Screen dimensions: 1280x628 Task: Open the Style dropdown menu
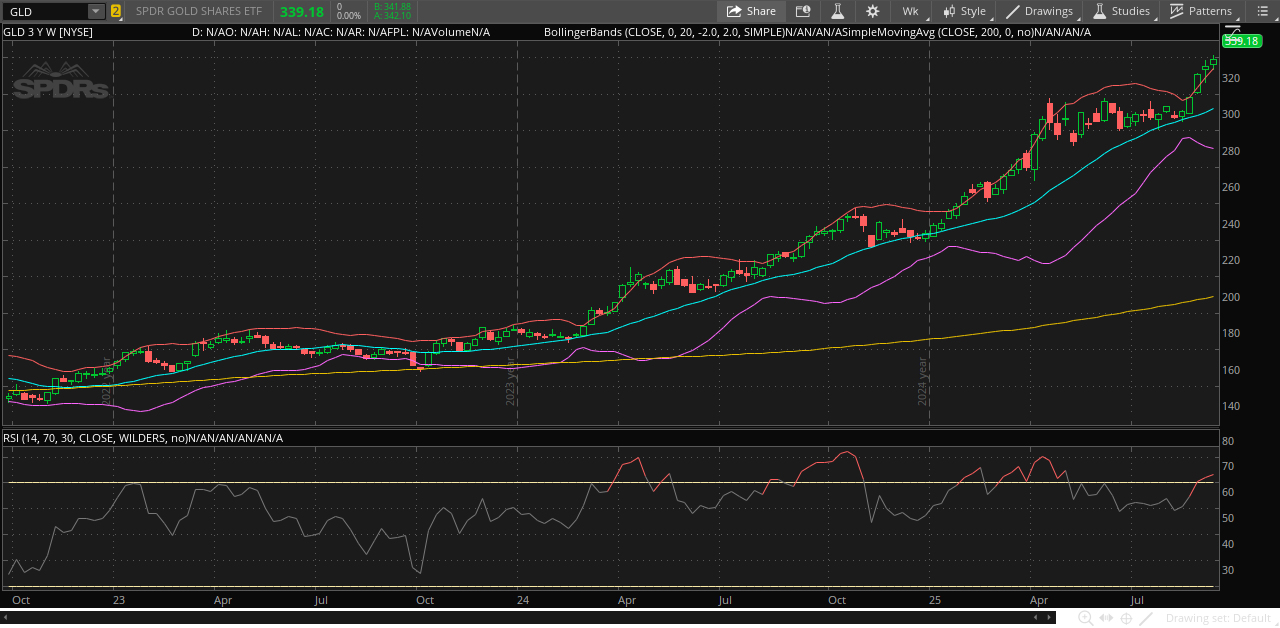964,11
